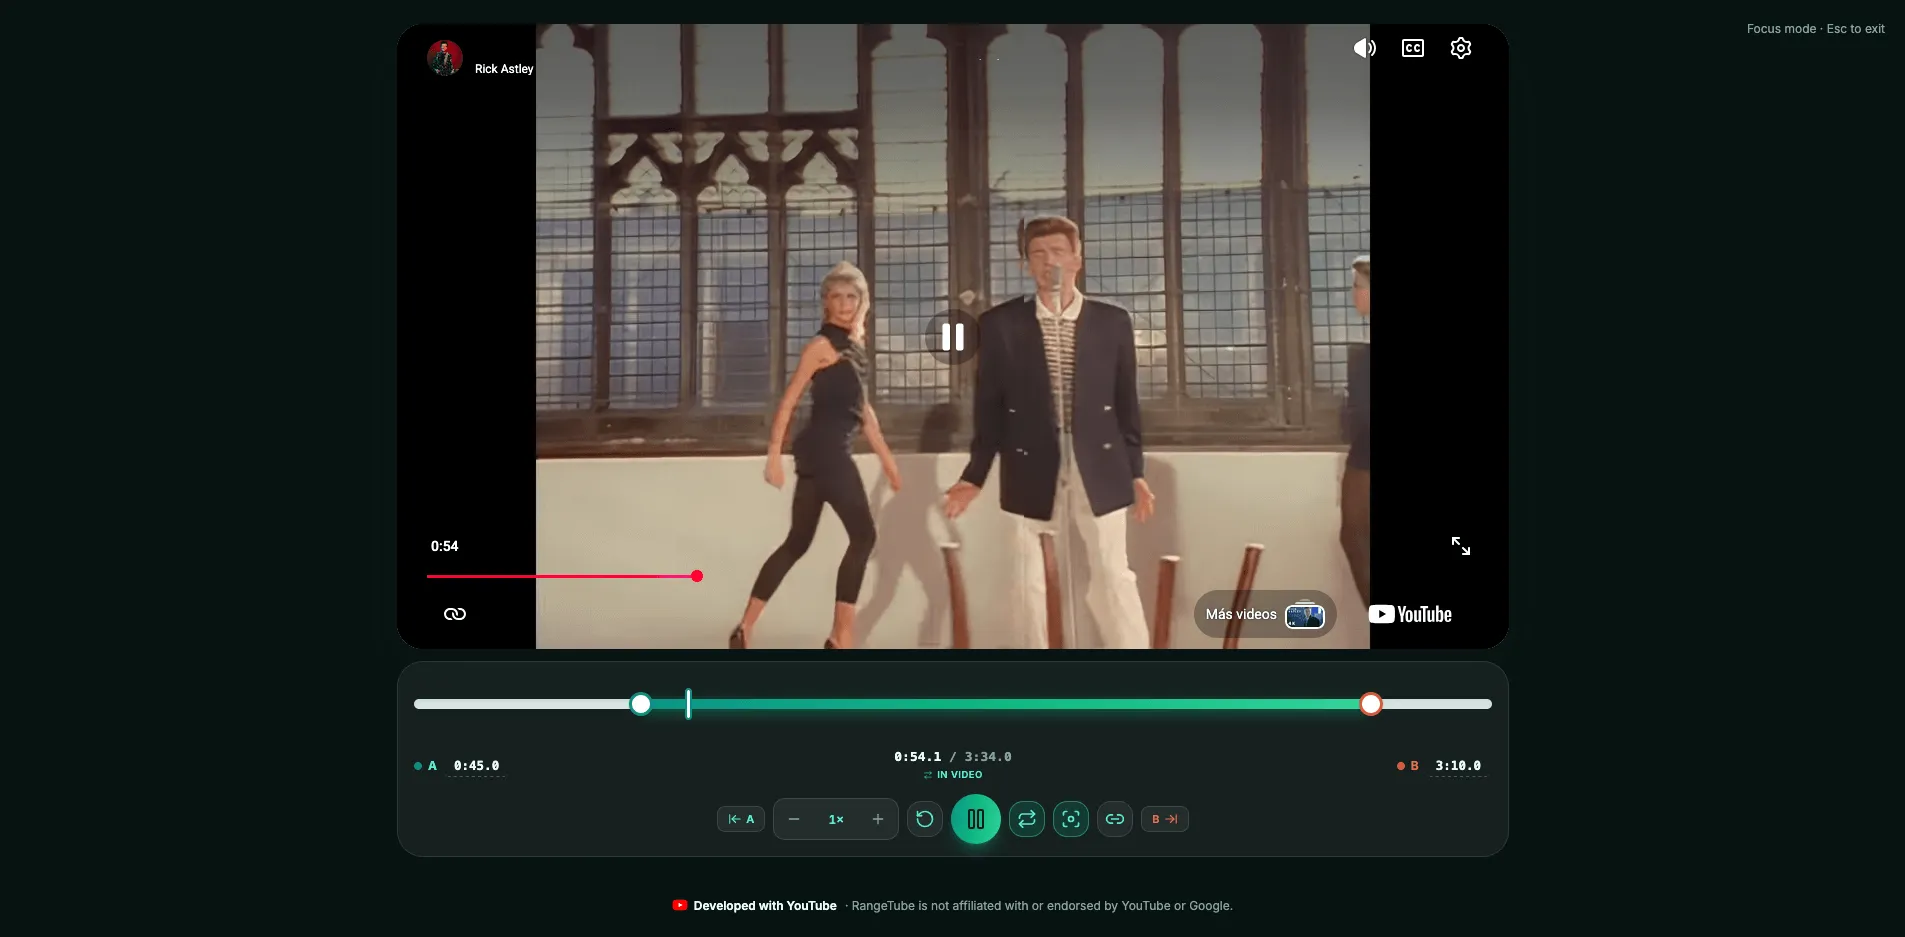This screenshot has height=937, width=1905.
Task: Jump to point B with the B button
Action: (x=1165, y=819)
